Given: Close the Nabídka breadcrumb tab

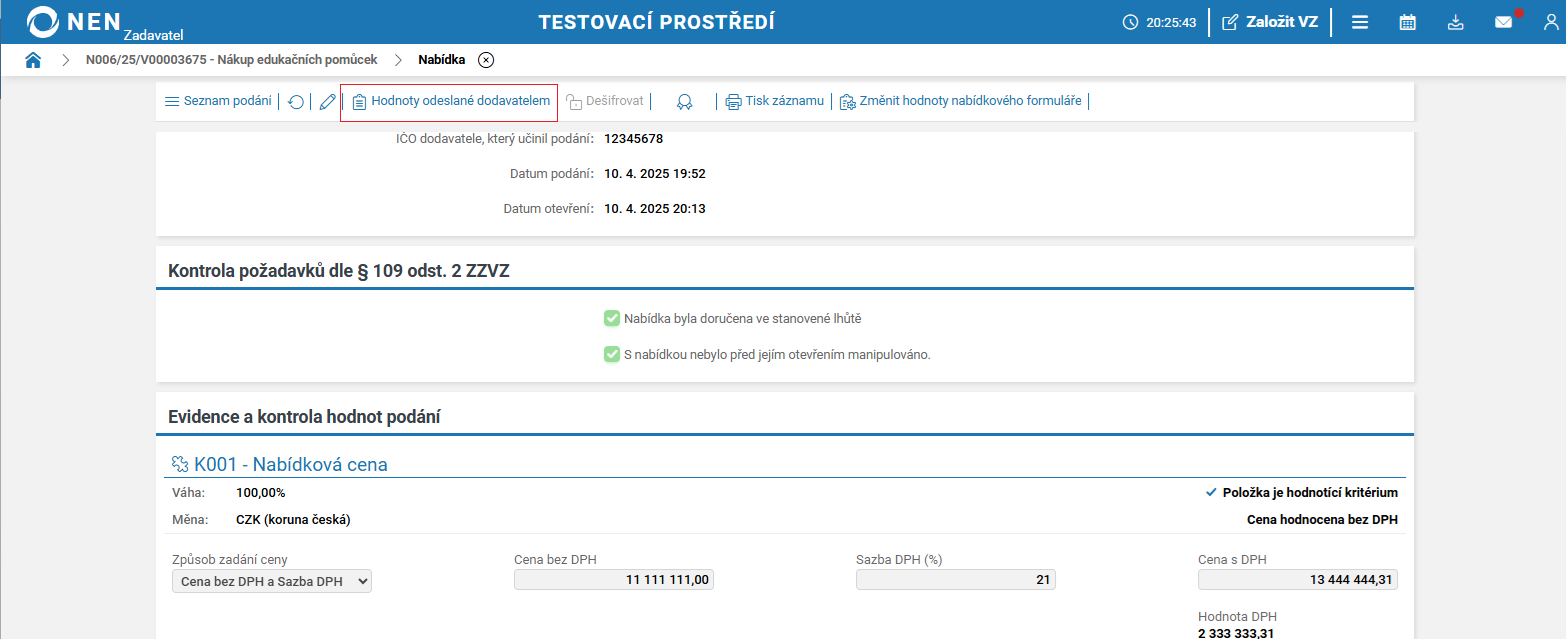Looking at the screenshot, I should [x=486, y=59].
